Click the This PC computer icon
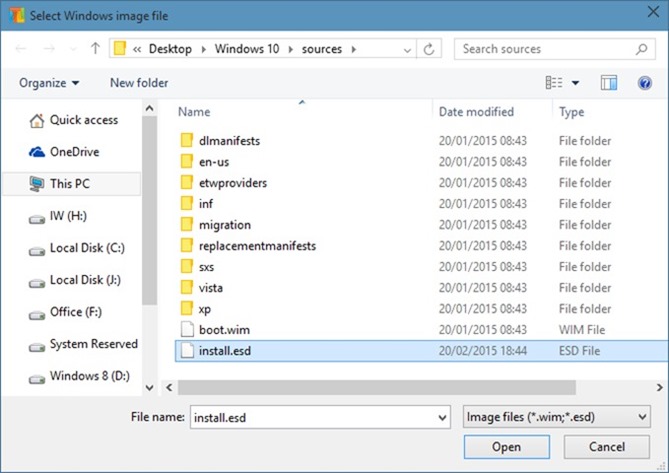 pyautogui.click(x=37, y=184)
